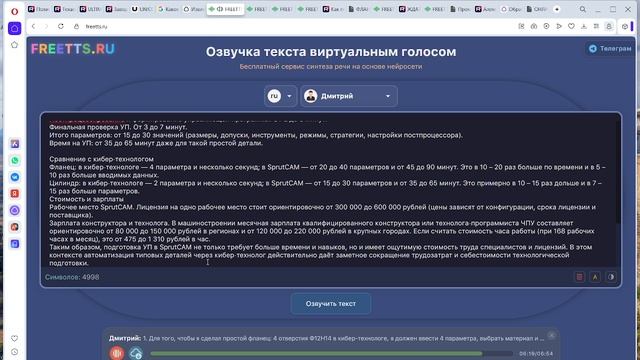Switch to the first browser tab
640x360 pixels.
point(38,9)
